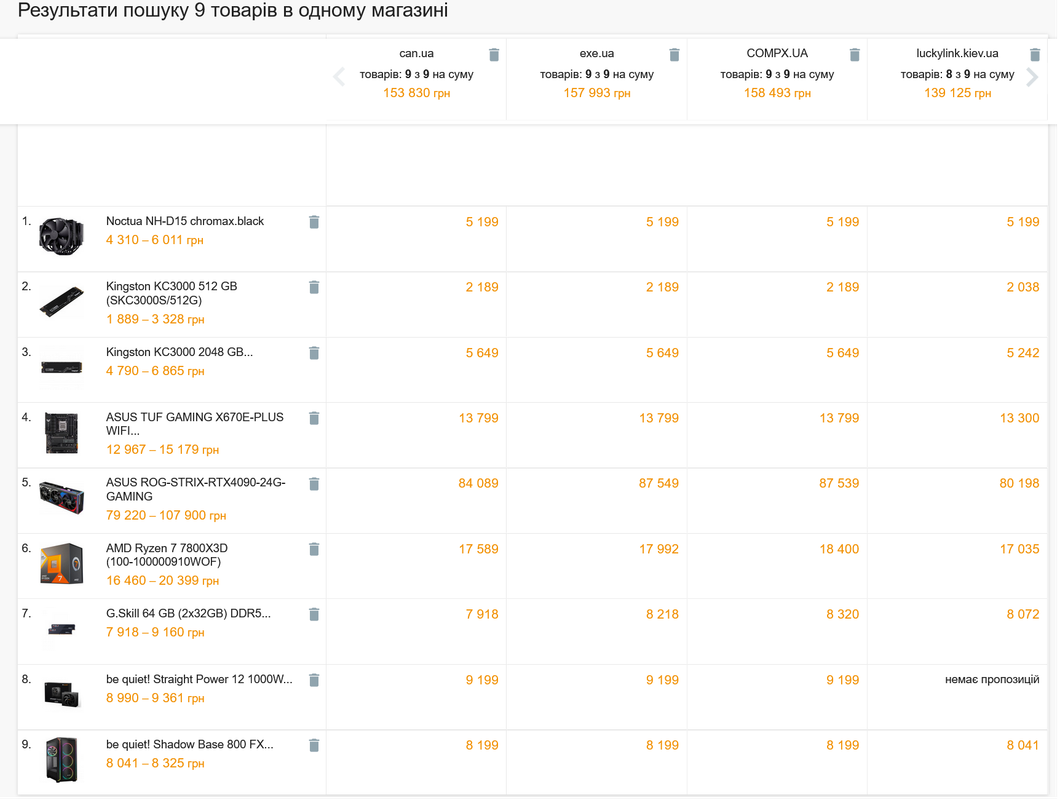Image resolution: width=1060 pixels, height=800 pixels.
Task: Click can.ua total 153 830 грн
Action: point(416,93)
